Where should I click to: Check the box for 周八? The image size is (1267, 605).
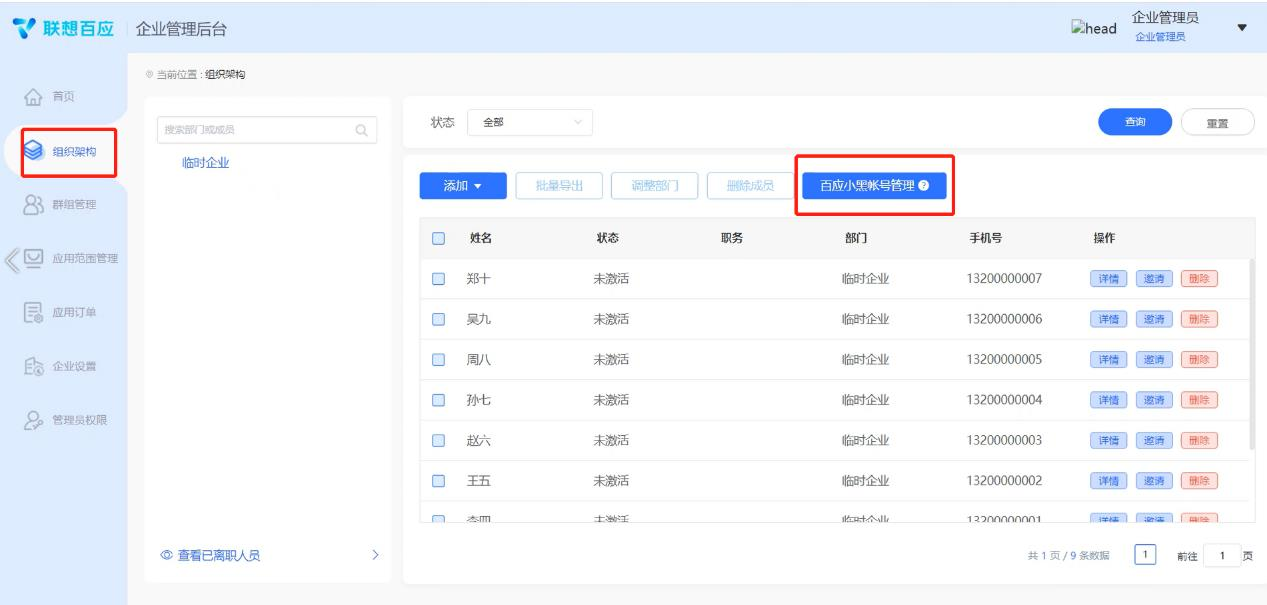(438, 360)
